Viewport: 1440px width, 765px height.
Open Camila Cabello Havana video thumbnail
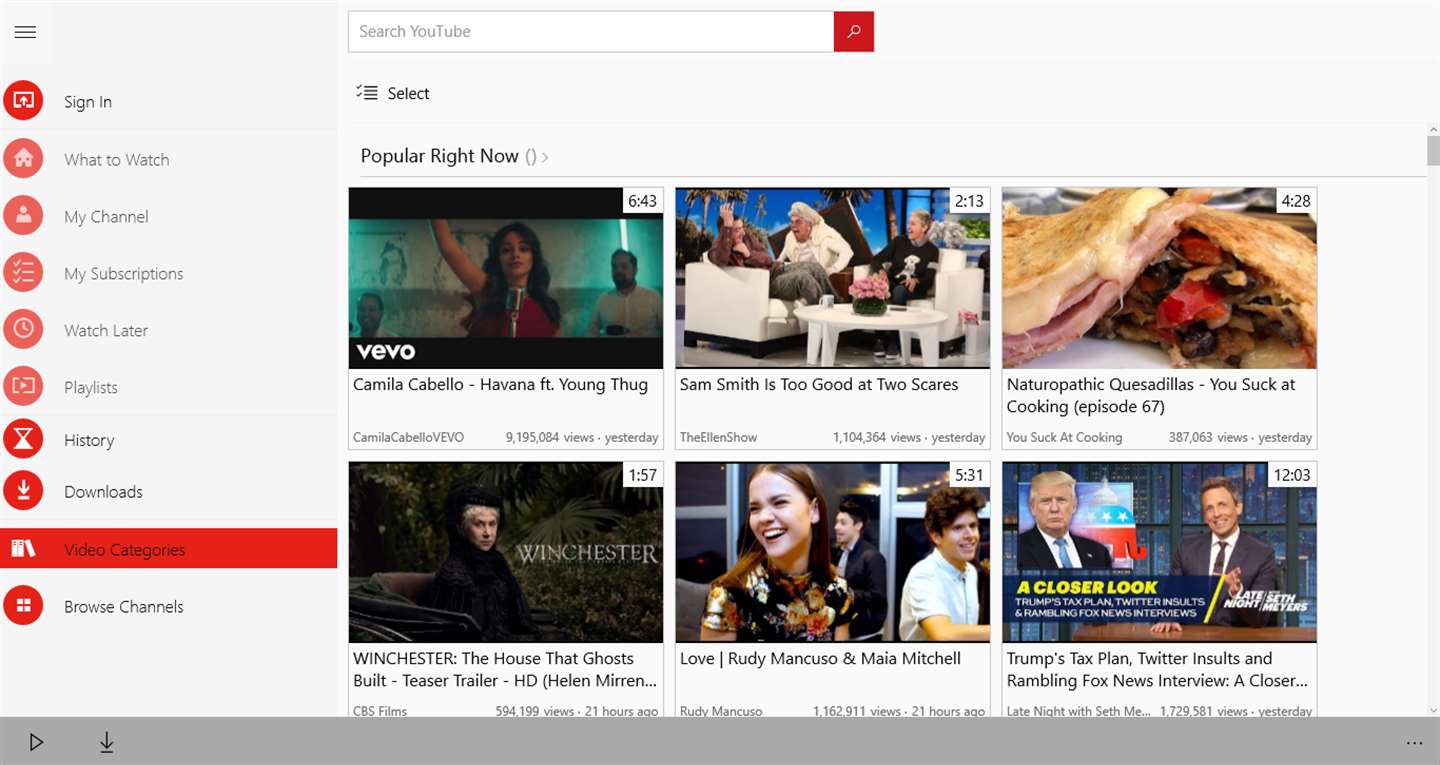point(506,278)
